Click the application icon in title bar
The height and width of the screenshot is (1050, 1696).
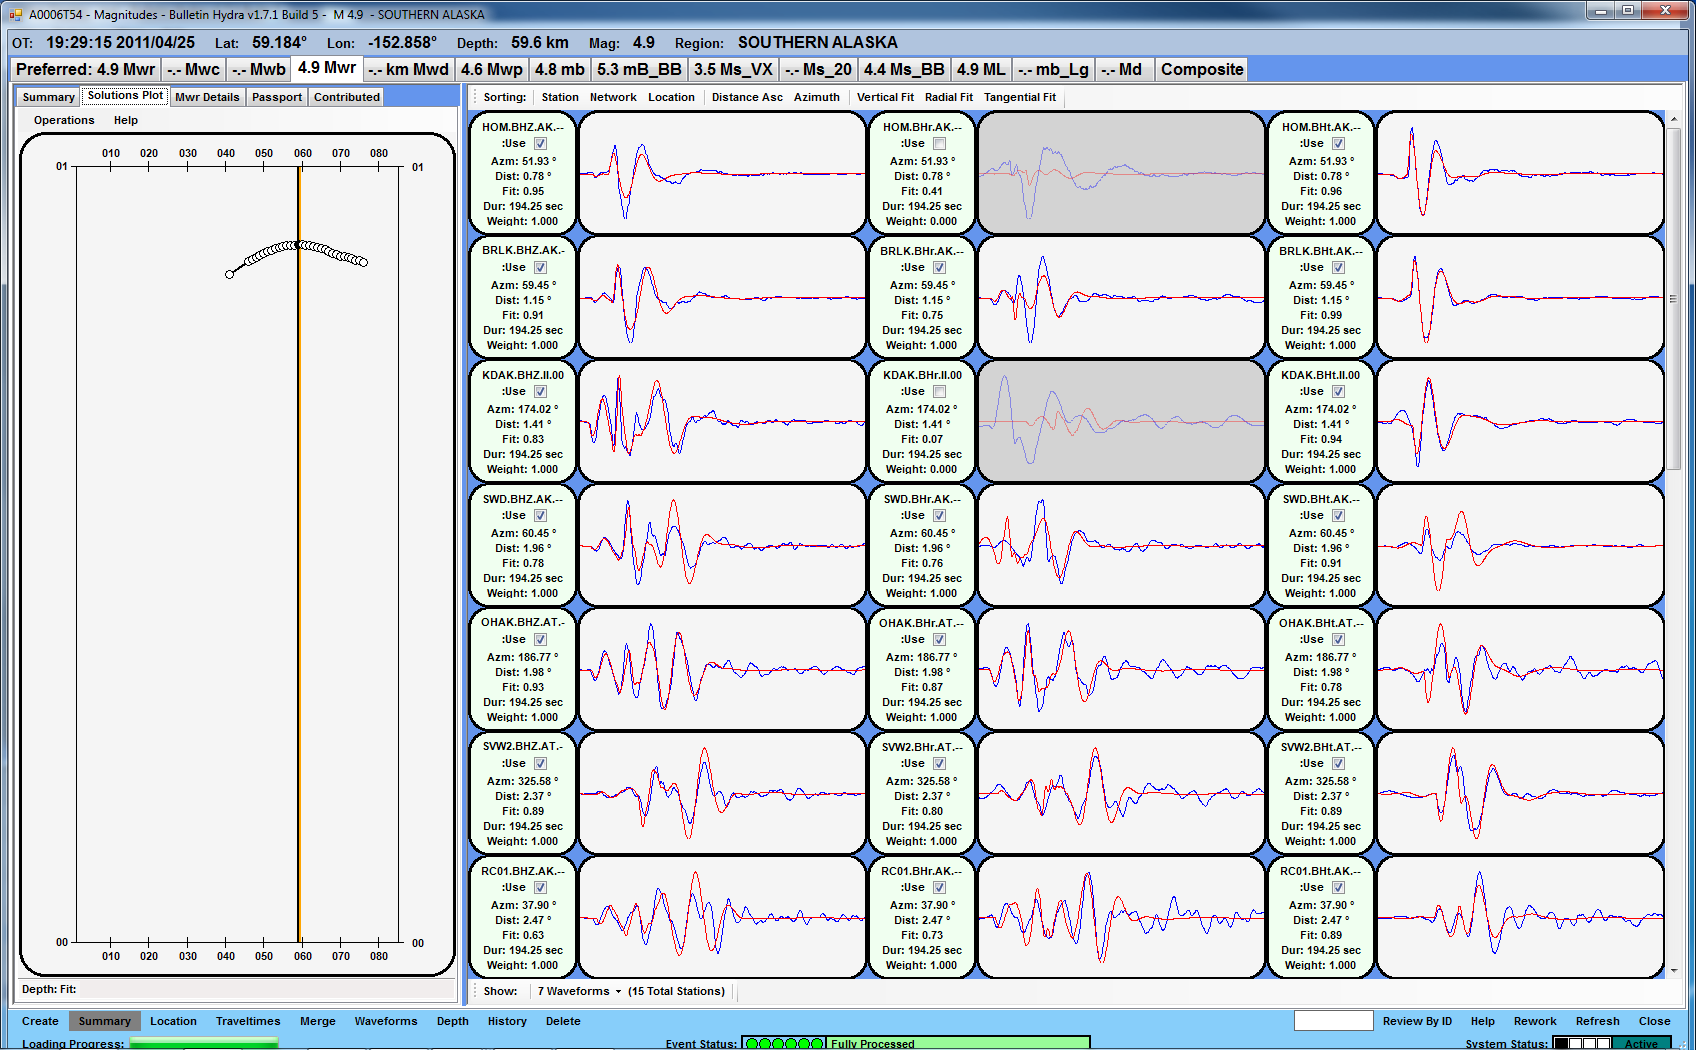point(16,14)
